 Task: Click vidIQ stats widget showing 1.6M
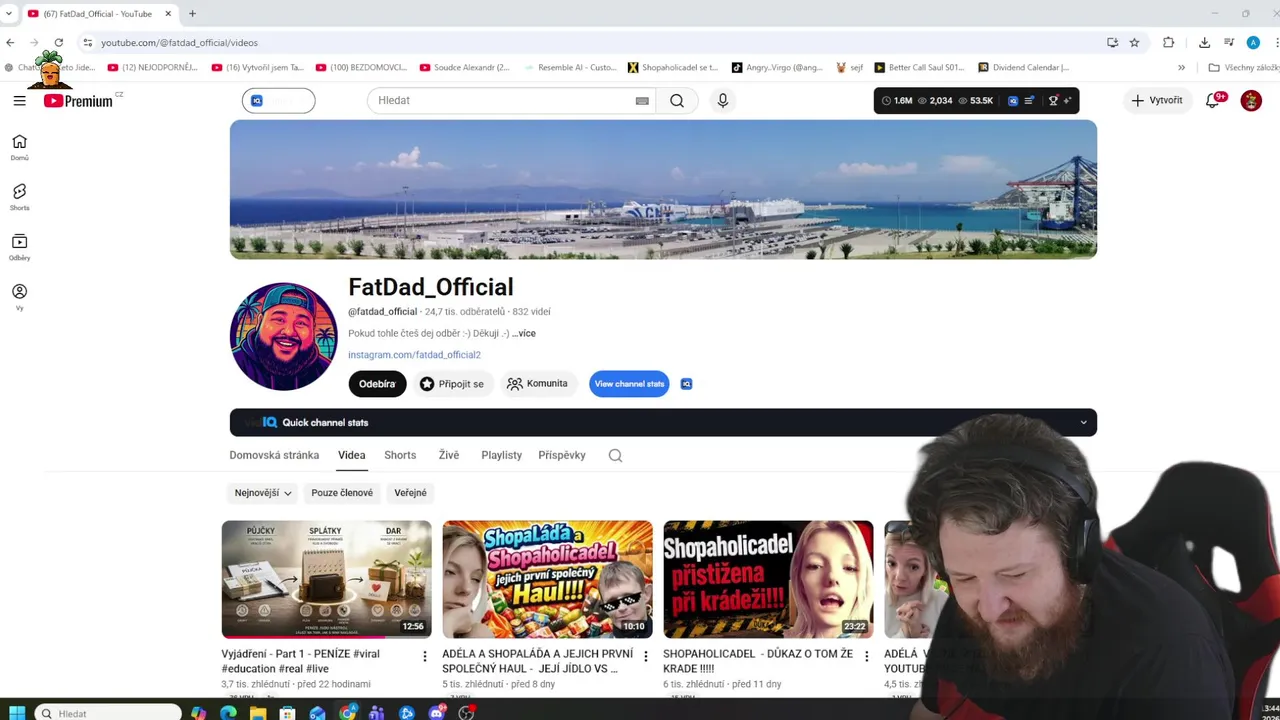(x=976, y=100)
